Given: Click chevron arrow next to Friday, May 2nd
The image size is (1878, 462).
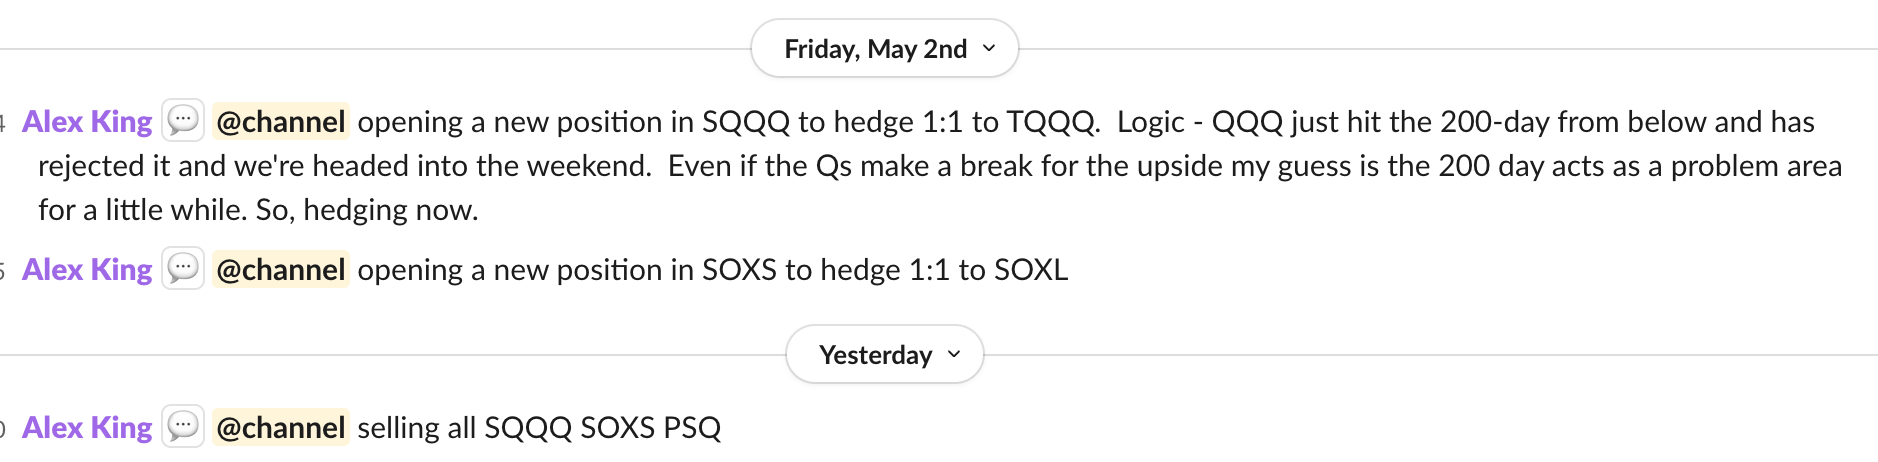Looking at the screenshot, I should (x=989, y=48).
